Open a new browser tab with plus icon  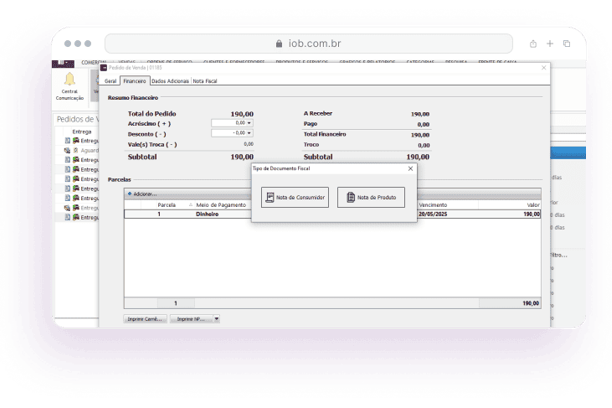[550, 44]
